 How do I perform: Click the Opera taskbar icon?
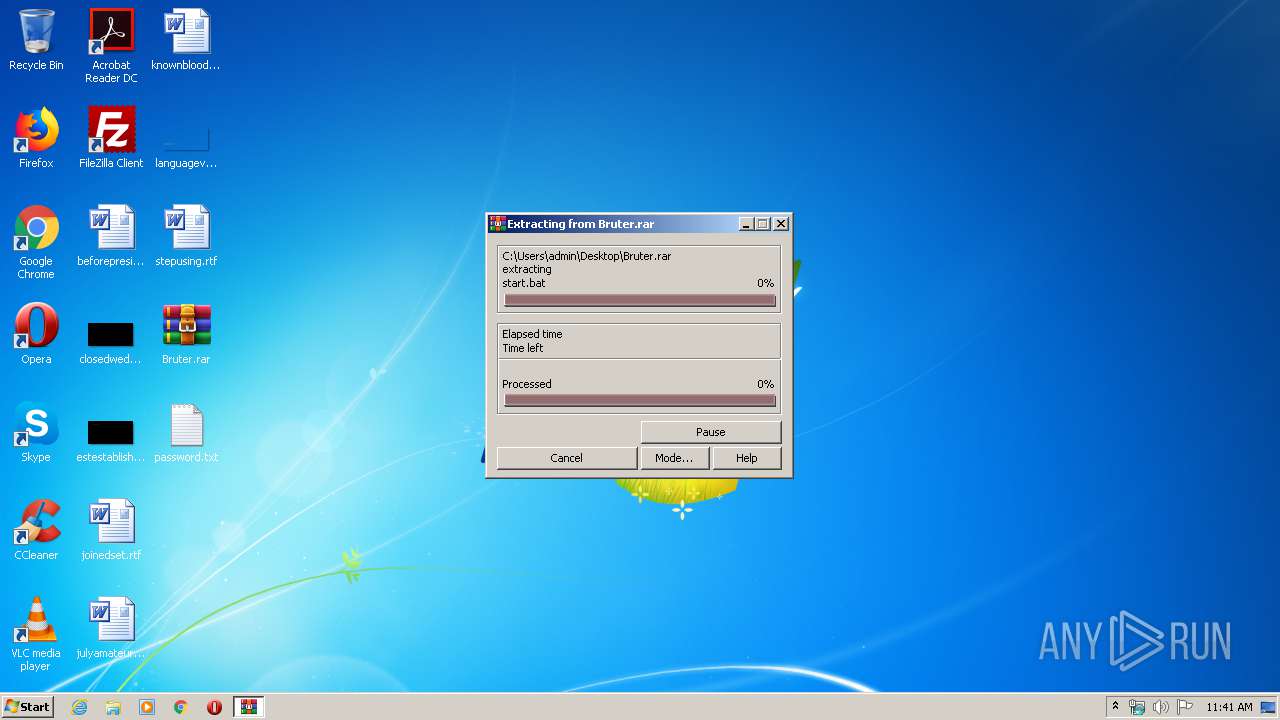click(214, 707)
